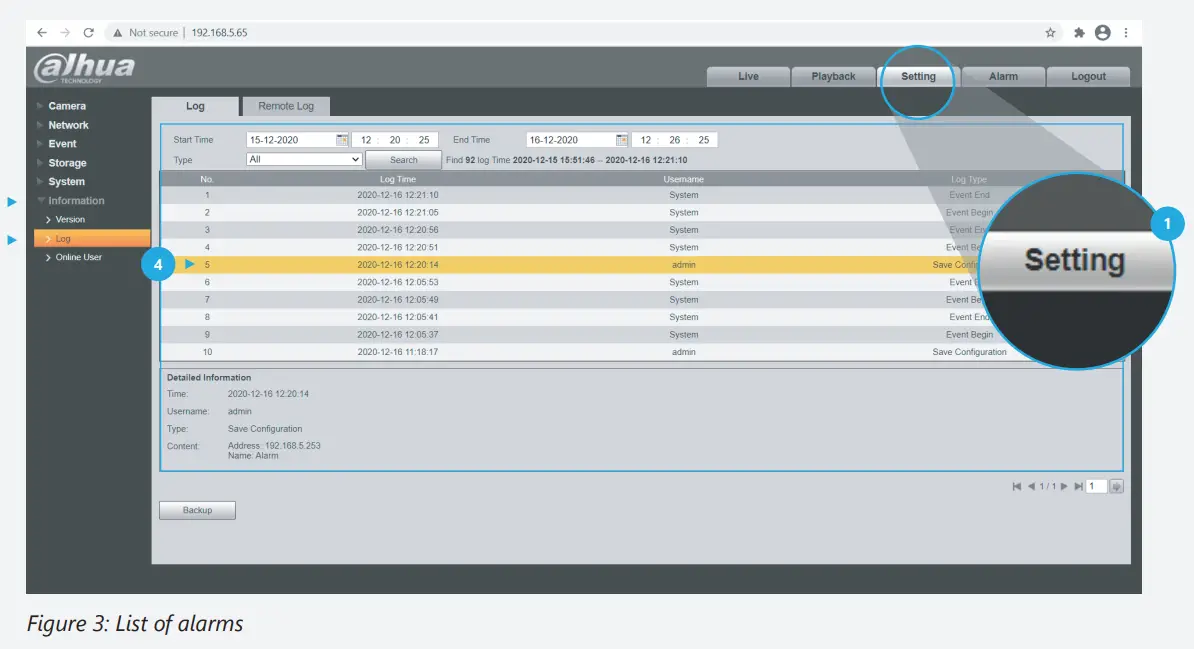Switch to the Remote Log sub-tab
This screenshot has height=649, width=1194.
pyautogui.click(x=286, y=107)
